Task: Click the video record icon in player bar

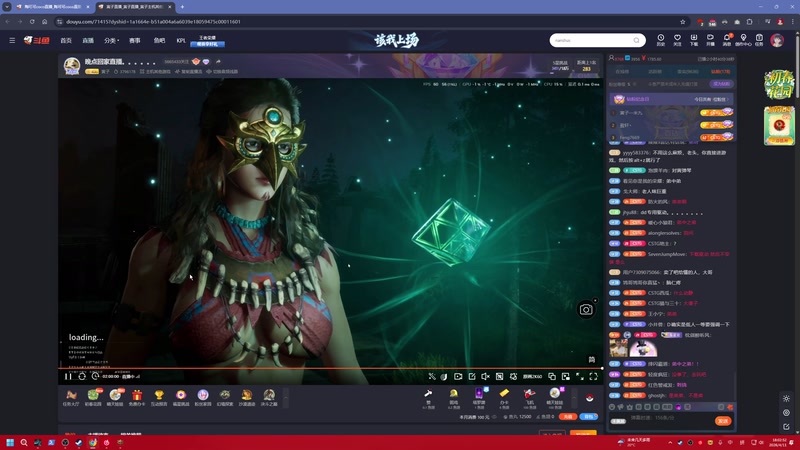Action: pyautogui.click(x=458, y=377)
